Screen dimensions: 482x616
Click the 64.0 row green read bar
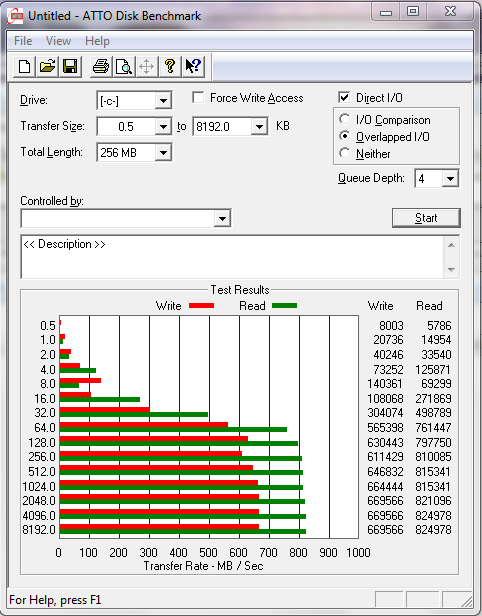point(173,429)
